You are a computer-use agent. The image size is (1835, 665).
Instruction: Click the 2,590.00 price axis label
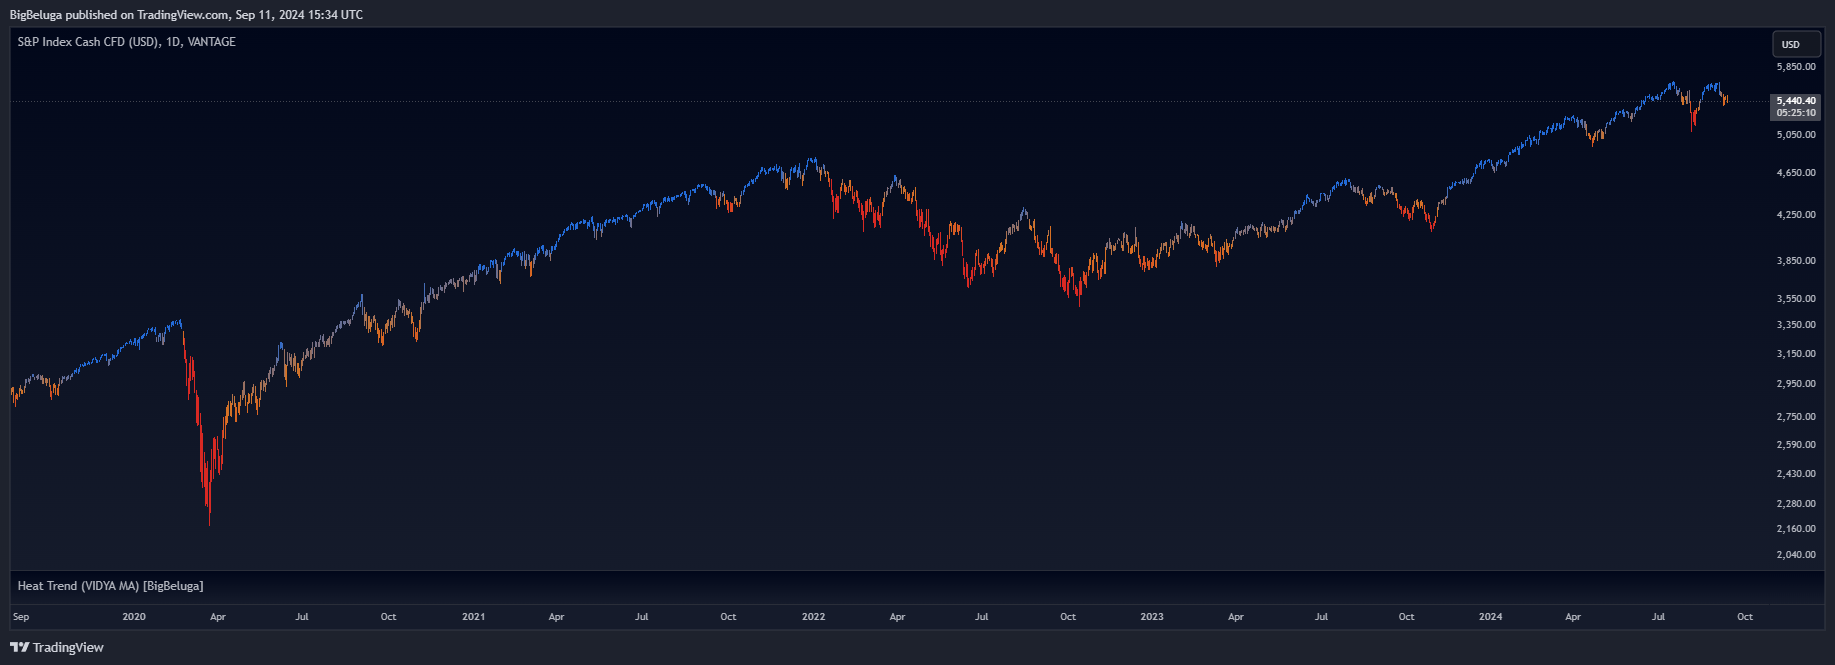pos(1796,445)
